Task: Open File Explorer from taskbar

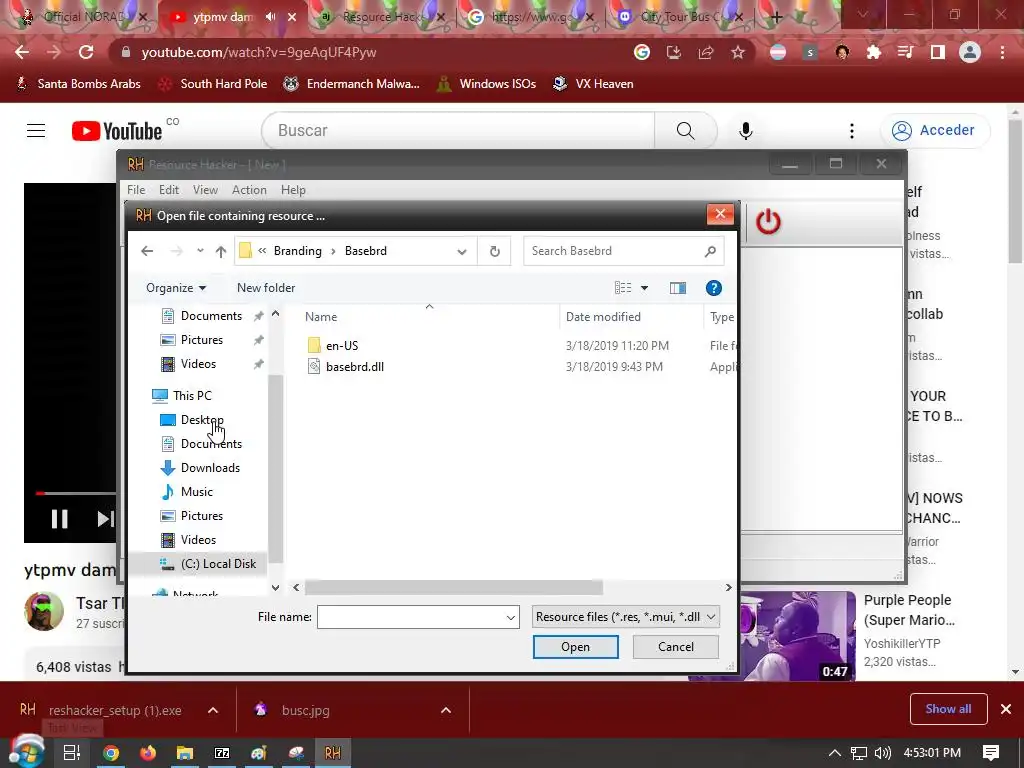Action: pos(185,753)
